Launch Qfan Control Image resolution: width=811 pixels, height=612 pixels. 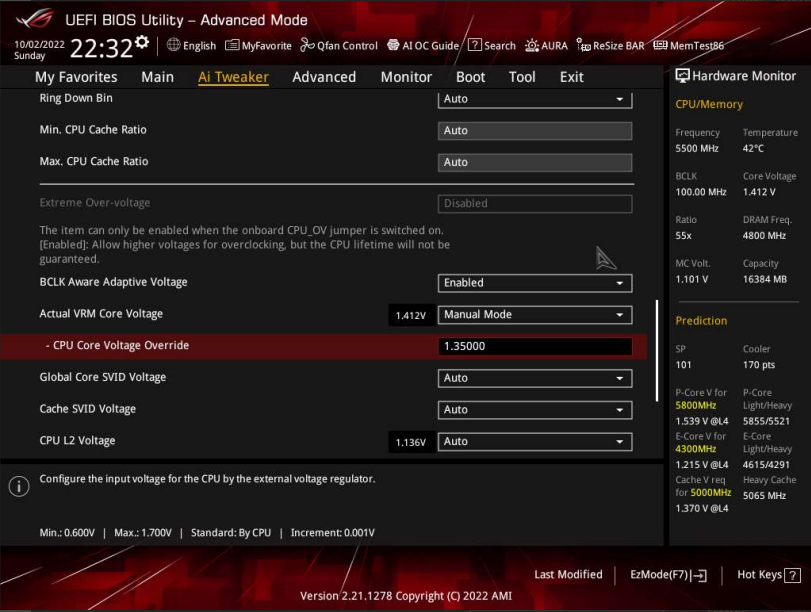(339, 46)
